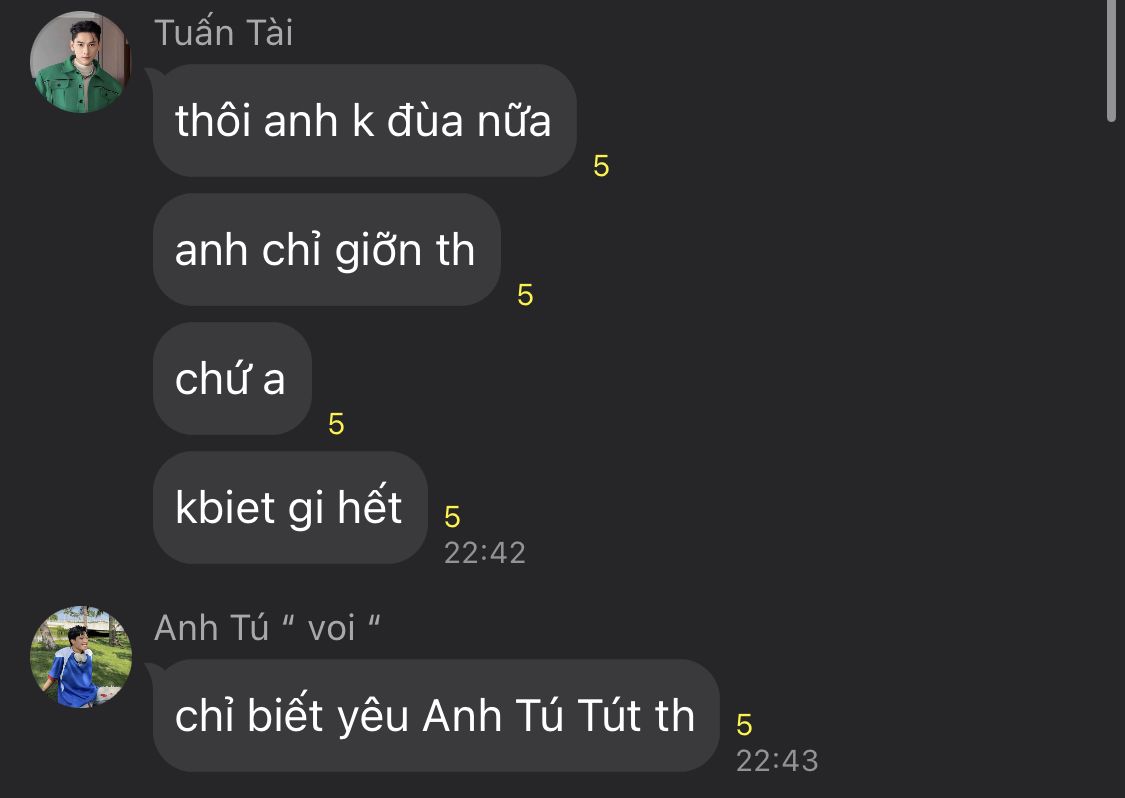1125x798 pixels.
Task: Select message bubble 'kbiet gi hết'
Action: click(290, 507)
